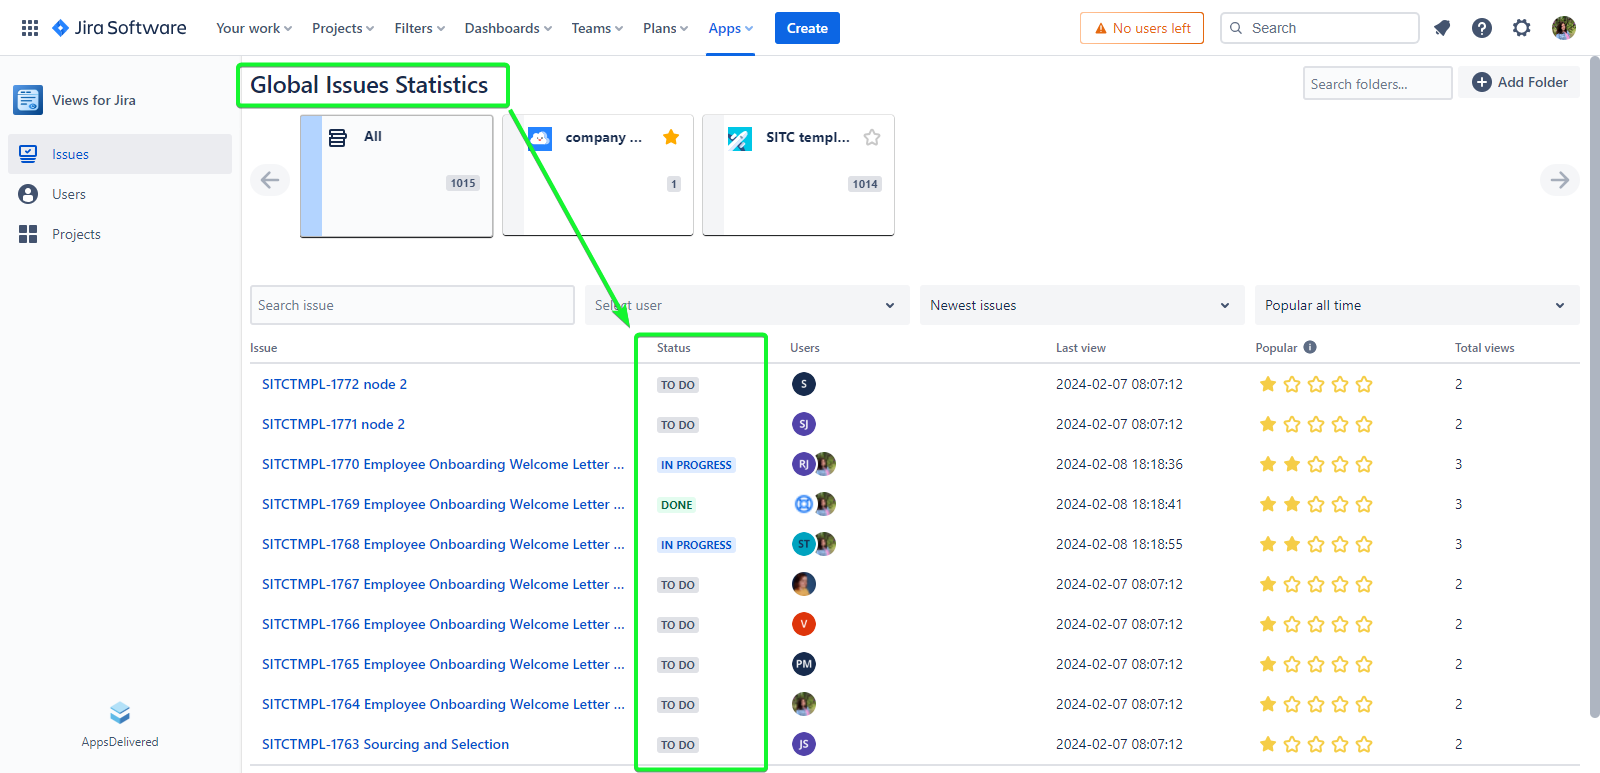Go to Users in the left sidebar
The width and height of the screenshot is (1600, 773).
point(69,194)
